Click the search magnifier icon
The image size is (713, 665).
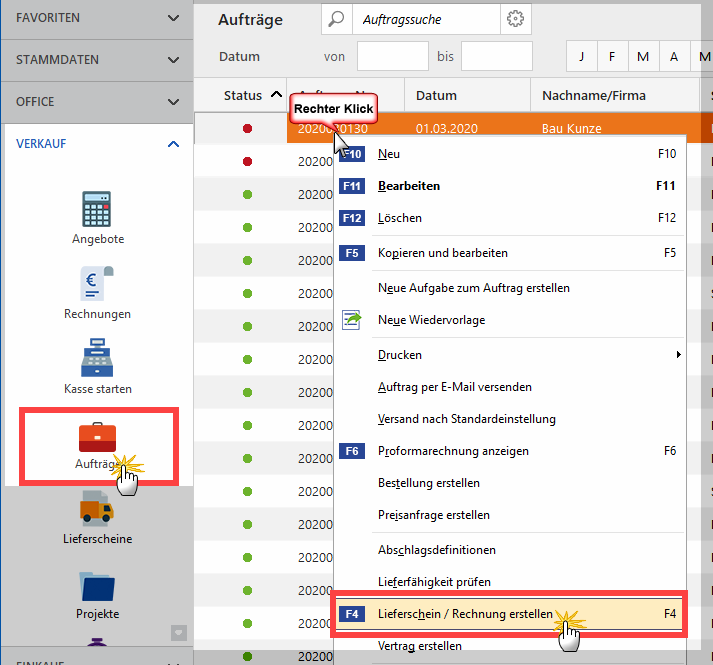337,19
